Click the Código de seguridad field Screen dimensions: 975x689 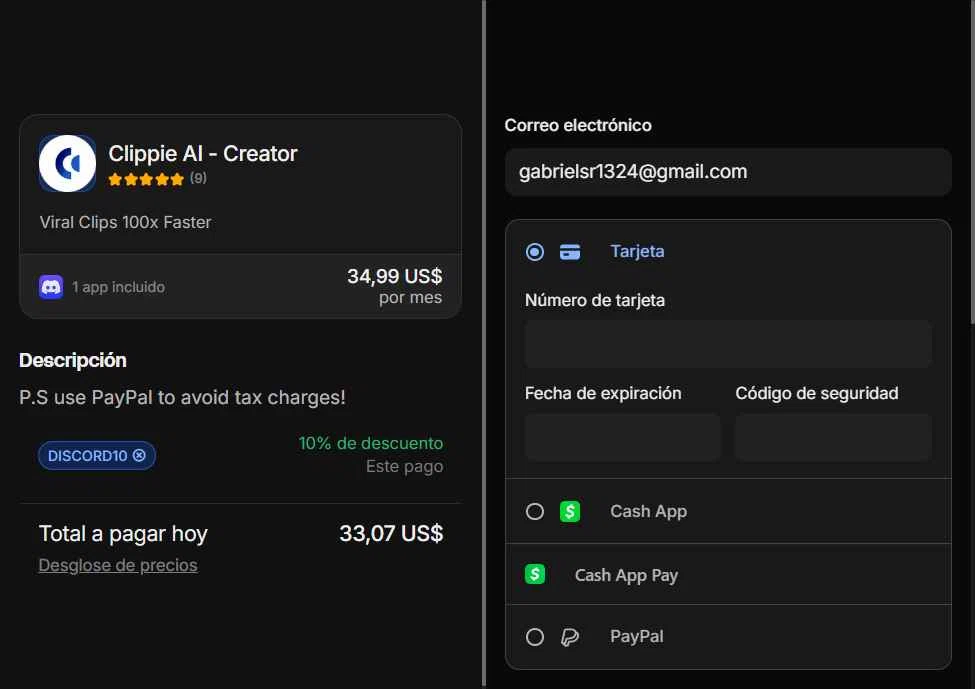tap(833, 437)
